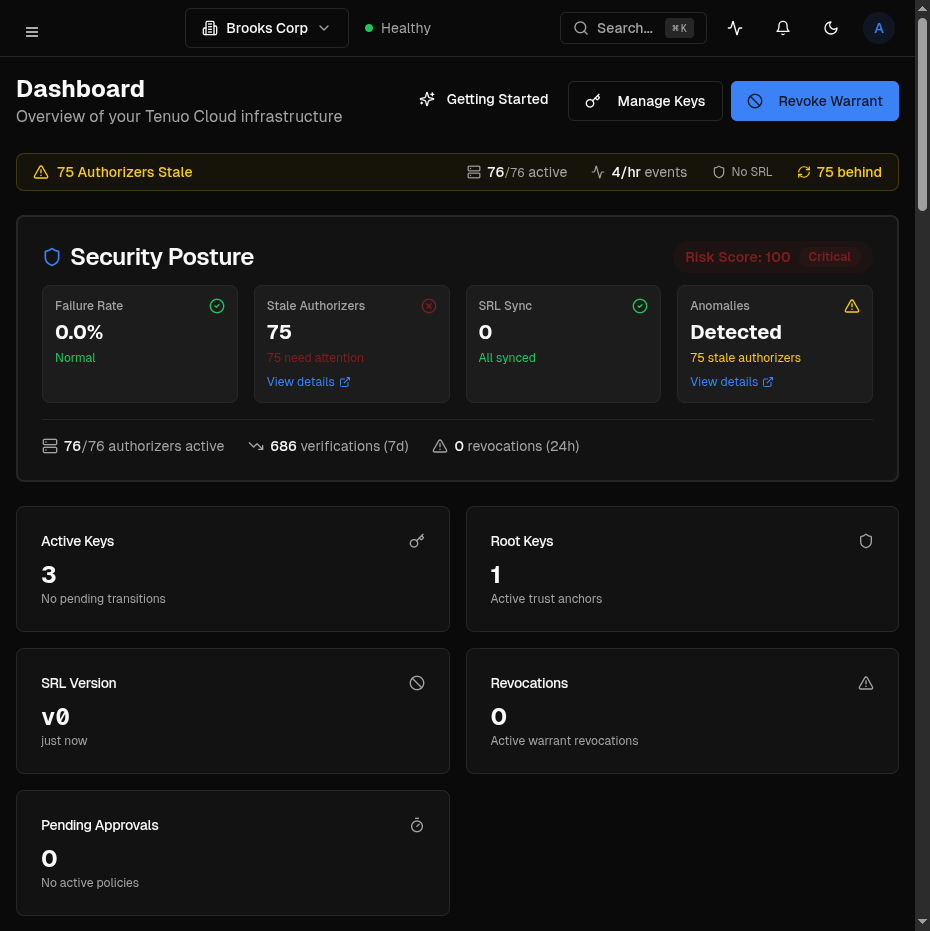Open View details under Anomalies
Screen dimensions: 930x931
732,382
